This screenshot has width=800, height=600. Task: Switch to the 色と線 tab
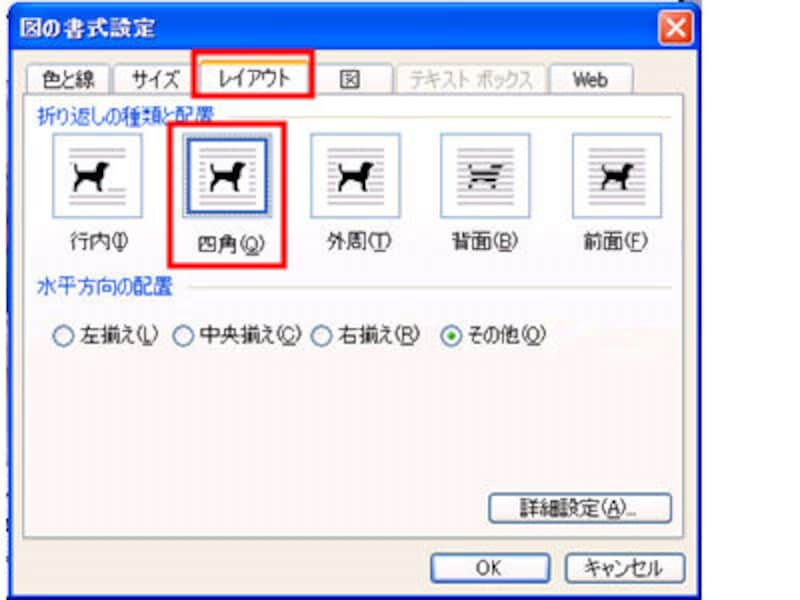68,80
